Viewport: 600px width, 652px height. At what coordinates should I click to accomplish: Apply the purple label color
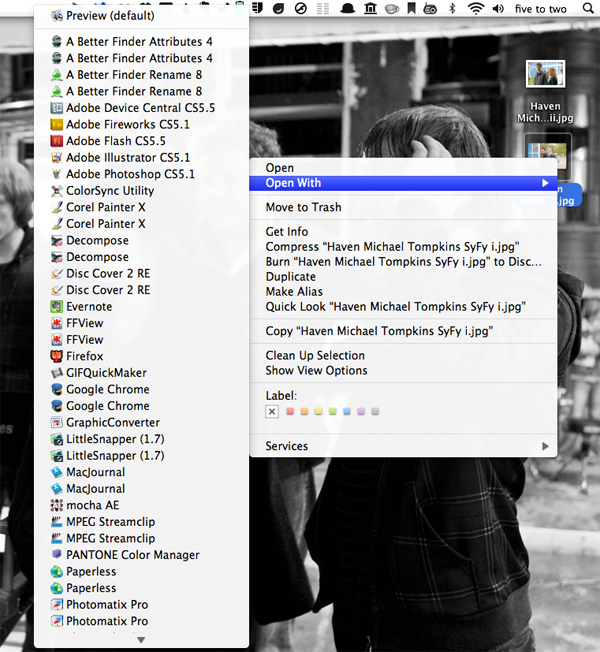click(361, 411)
